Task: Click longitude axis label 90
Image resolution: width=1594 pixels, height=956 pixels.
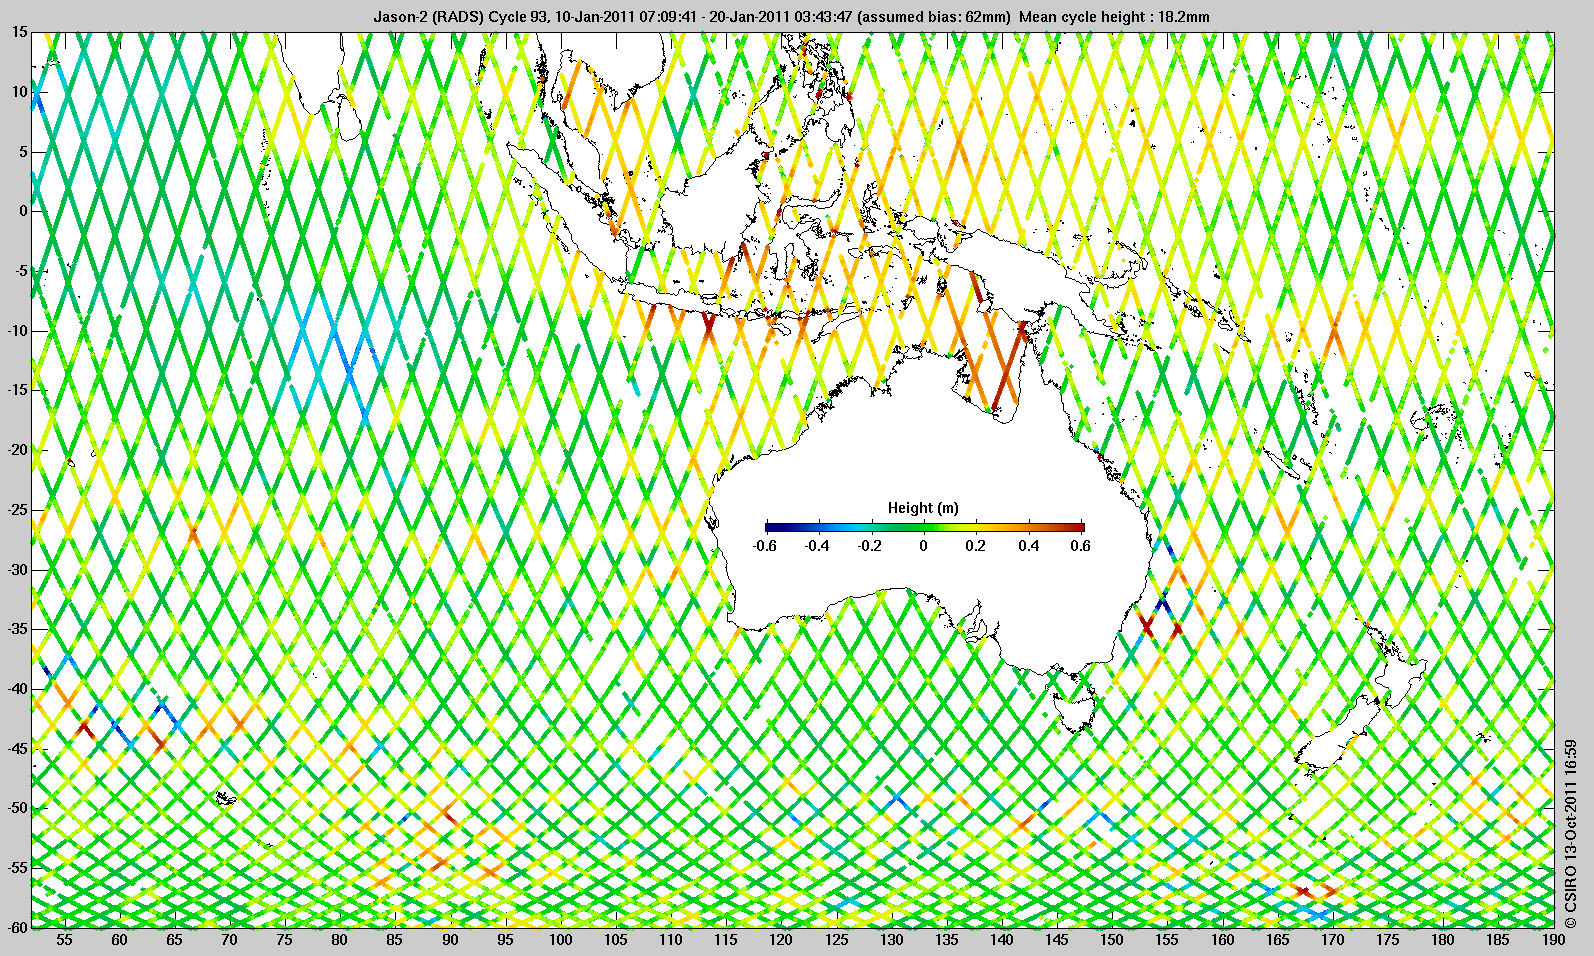Action: (x=450, y=940)
